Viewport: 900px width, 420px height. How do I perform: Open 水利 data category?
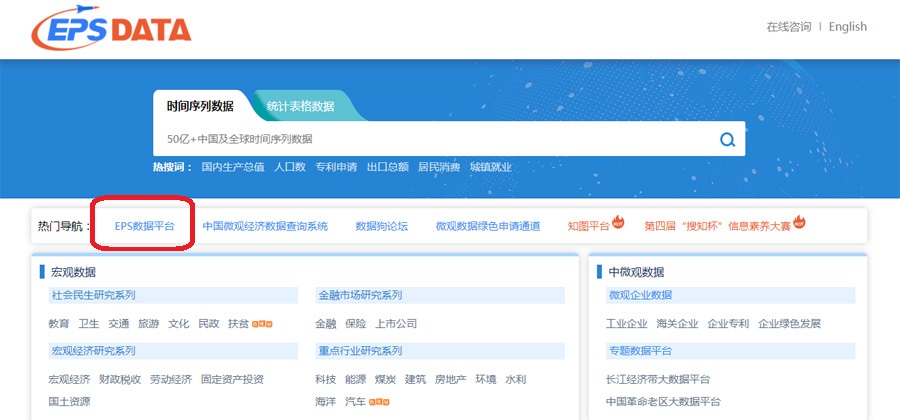[515, 379]
